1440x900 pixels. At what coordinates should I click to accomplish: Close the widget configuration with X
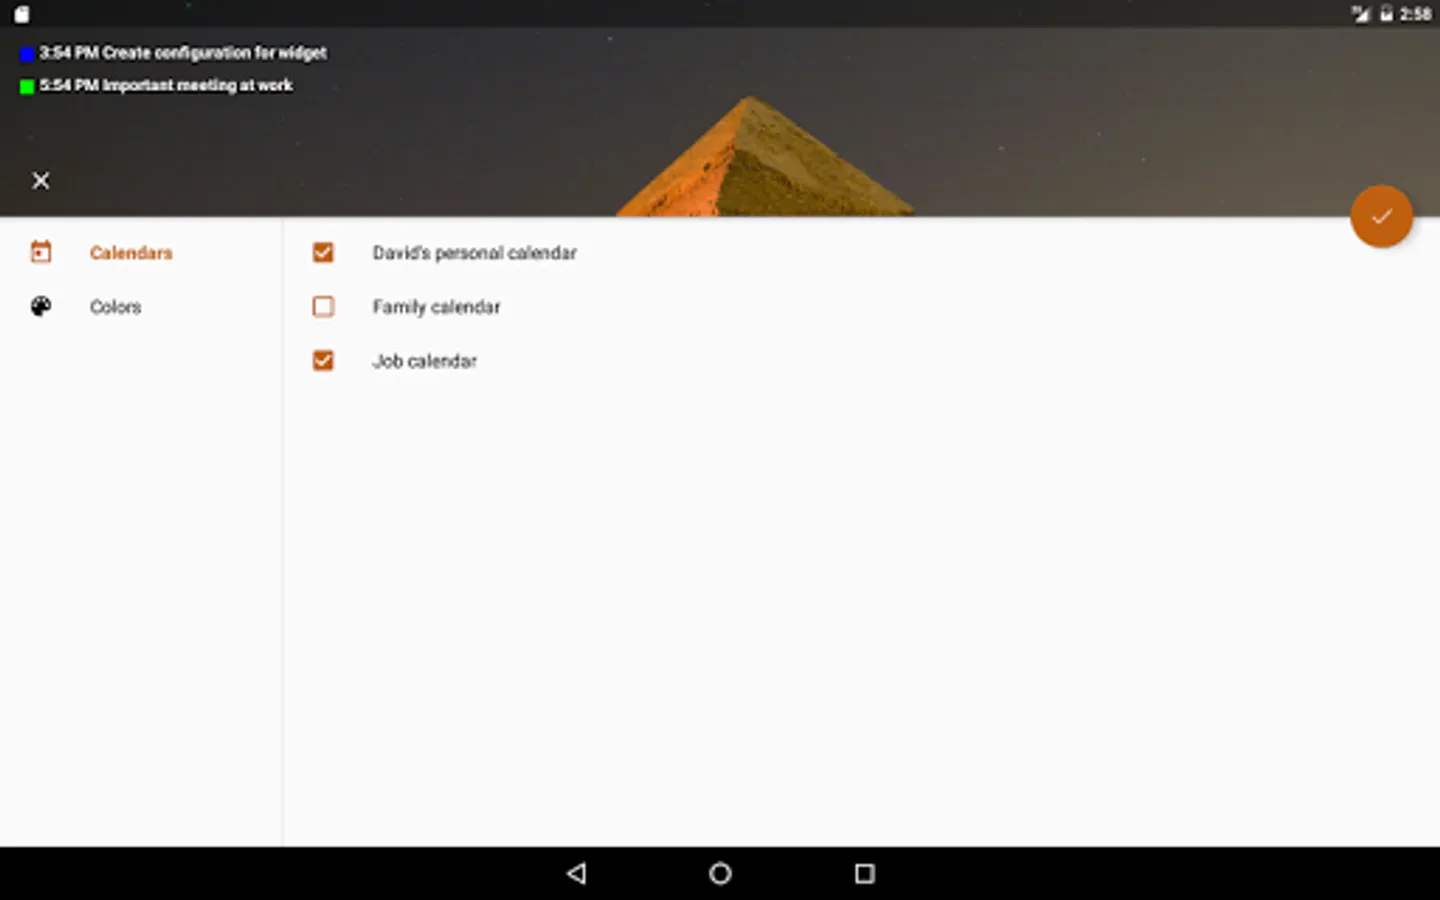click(x=41, y=181)
